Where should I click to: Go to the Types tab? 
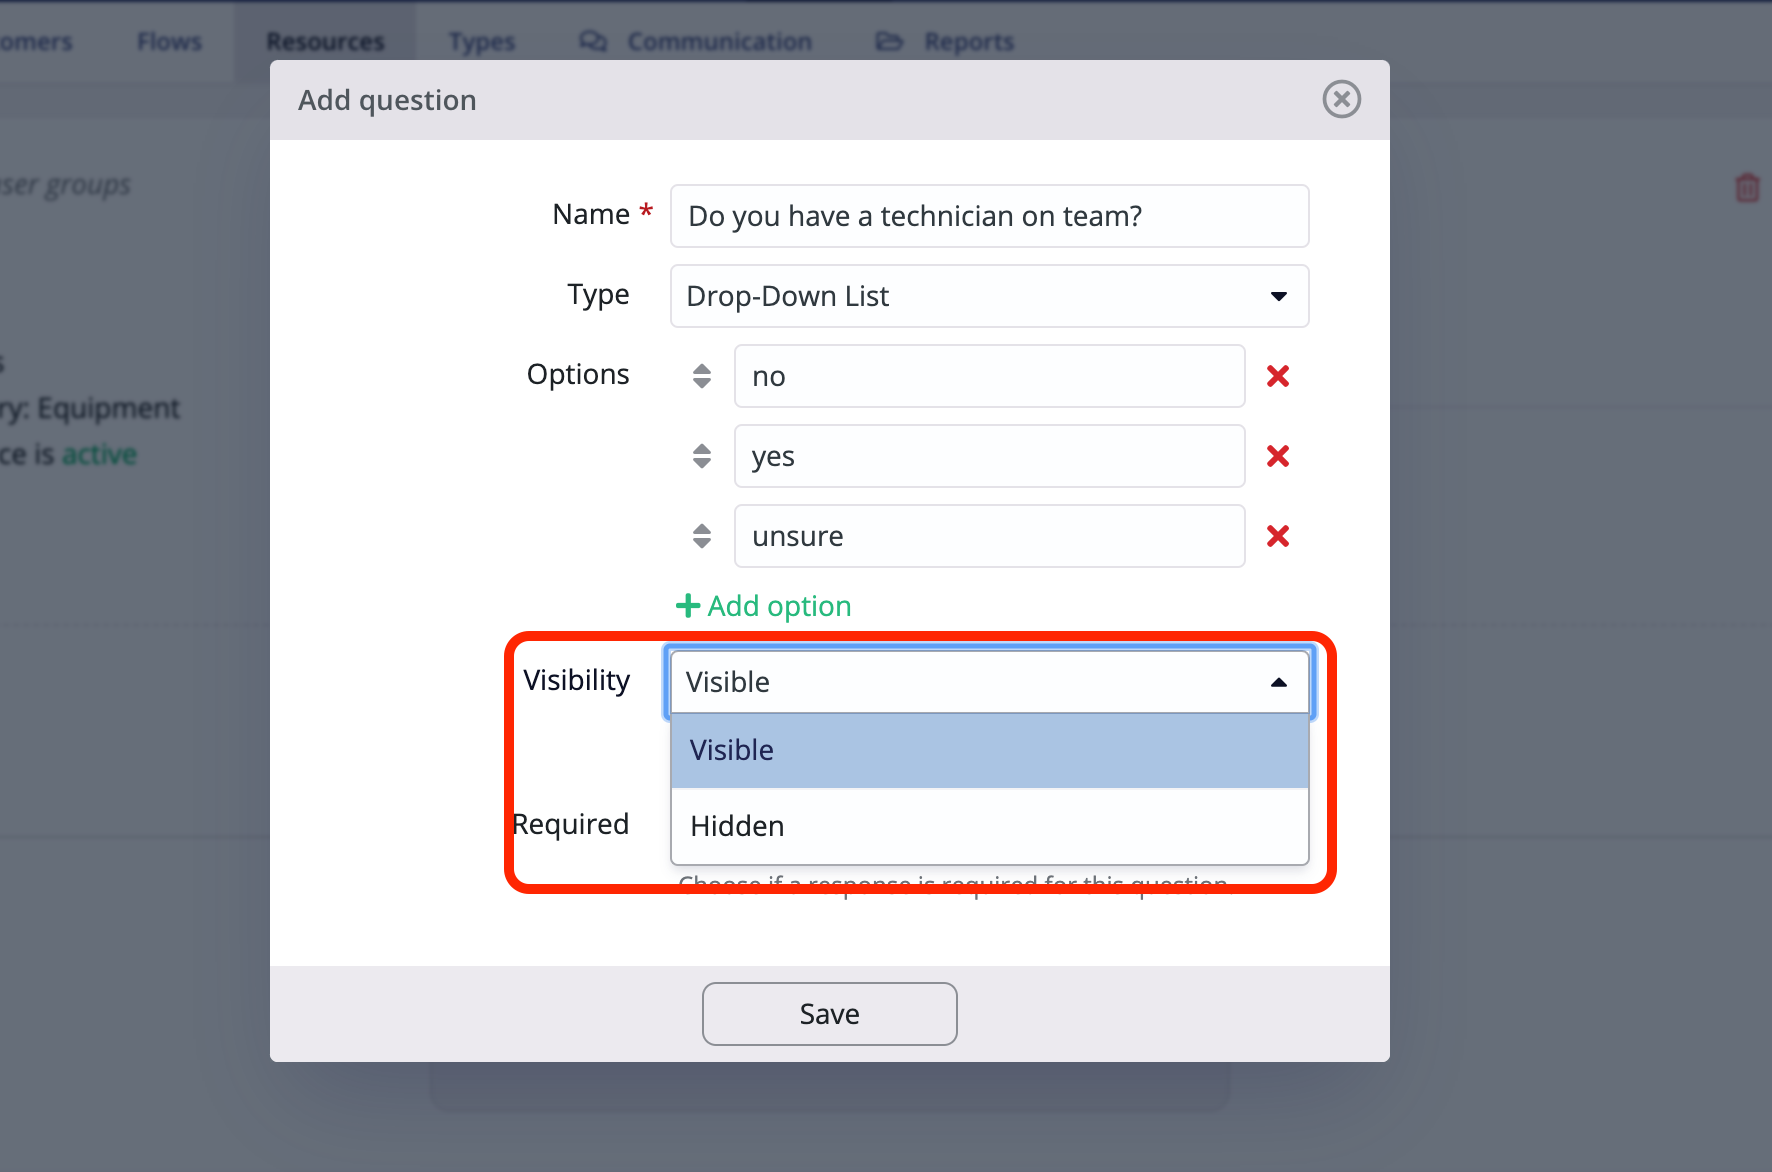pos(482,41)
